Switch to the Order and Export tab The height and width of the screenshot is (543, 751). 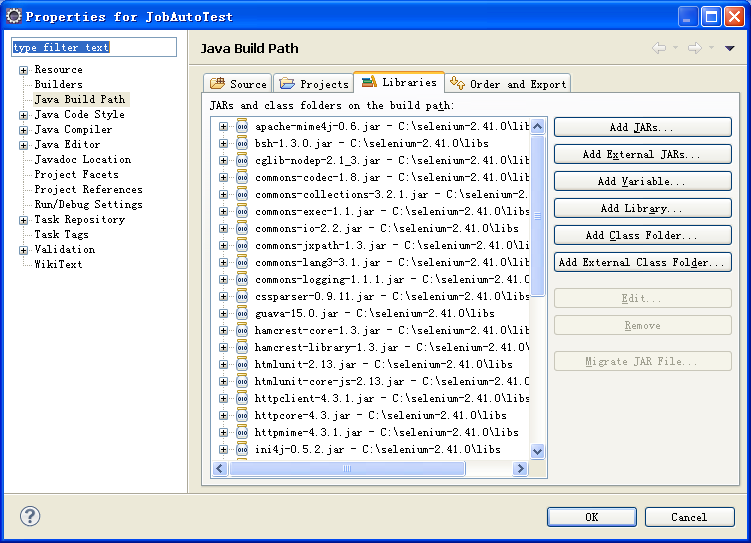pos(508,83)
